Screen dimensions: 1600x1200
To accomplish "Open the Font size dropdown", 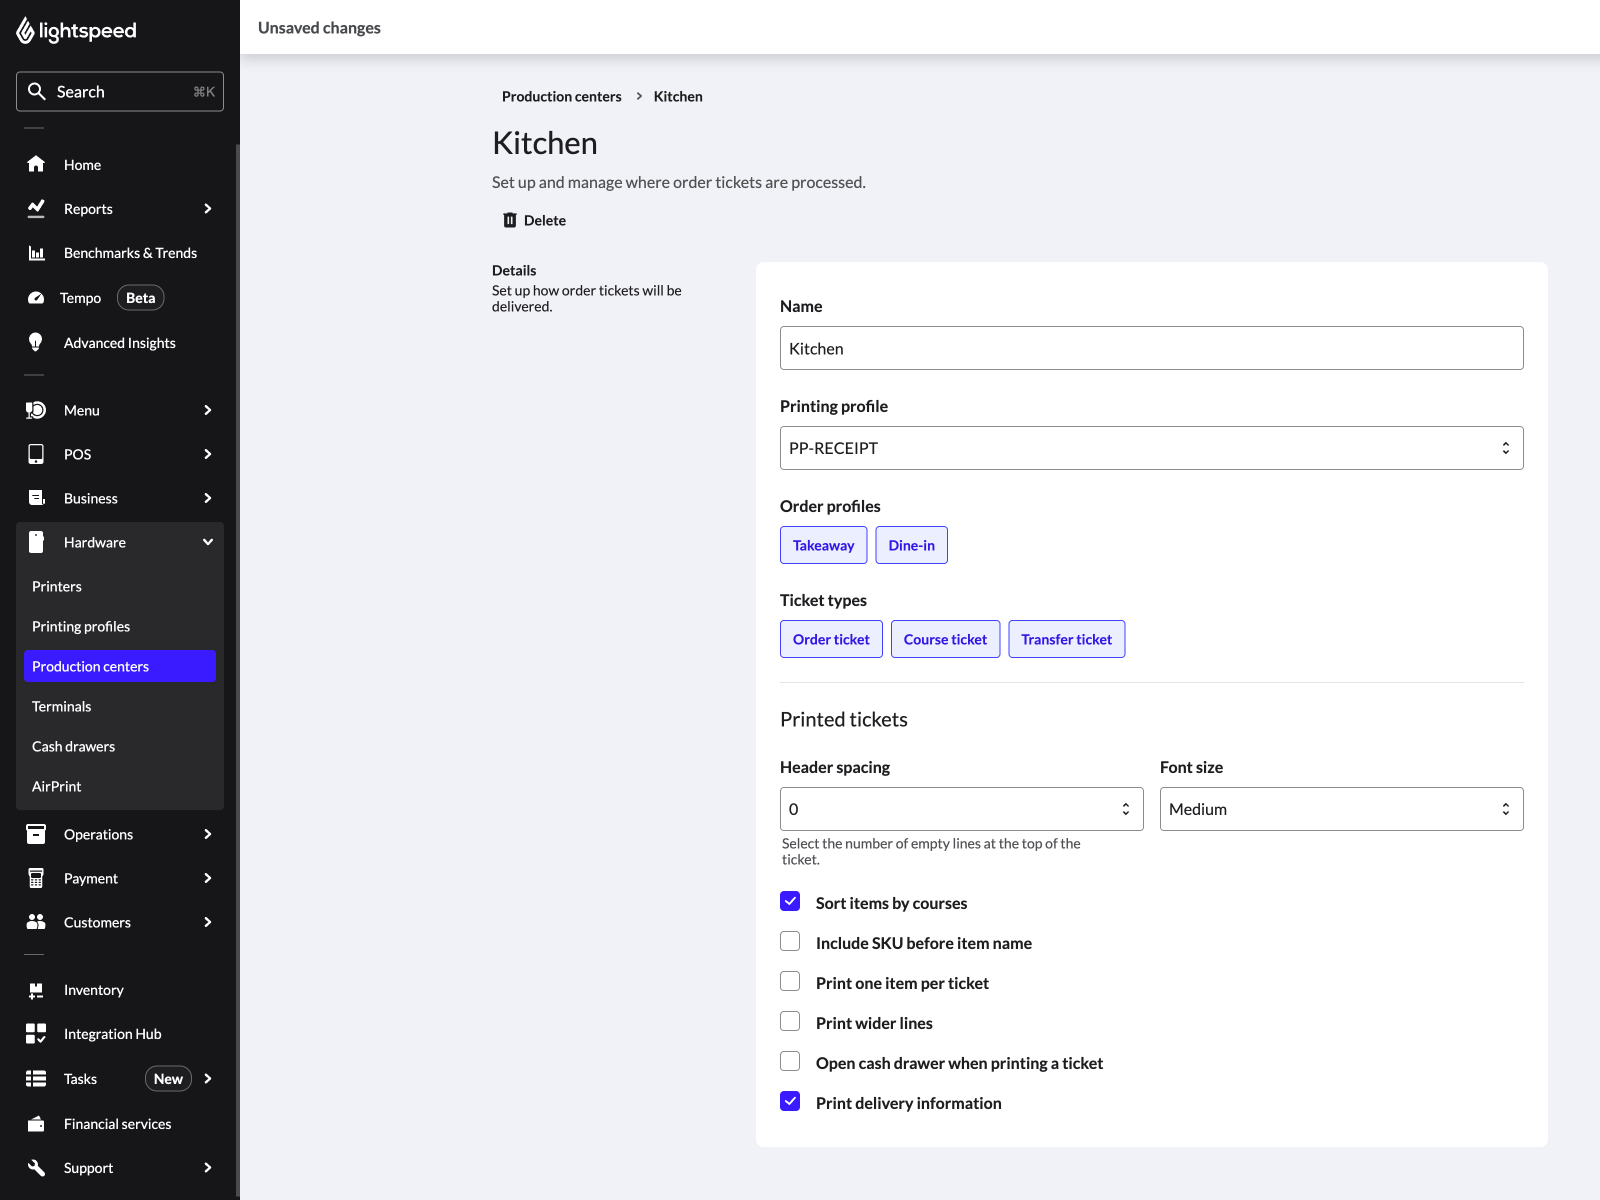I will click(1341, 809).
